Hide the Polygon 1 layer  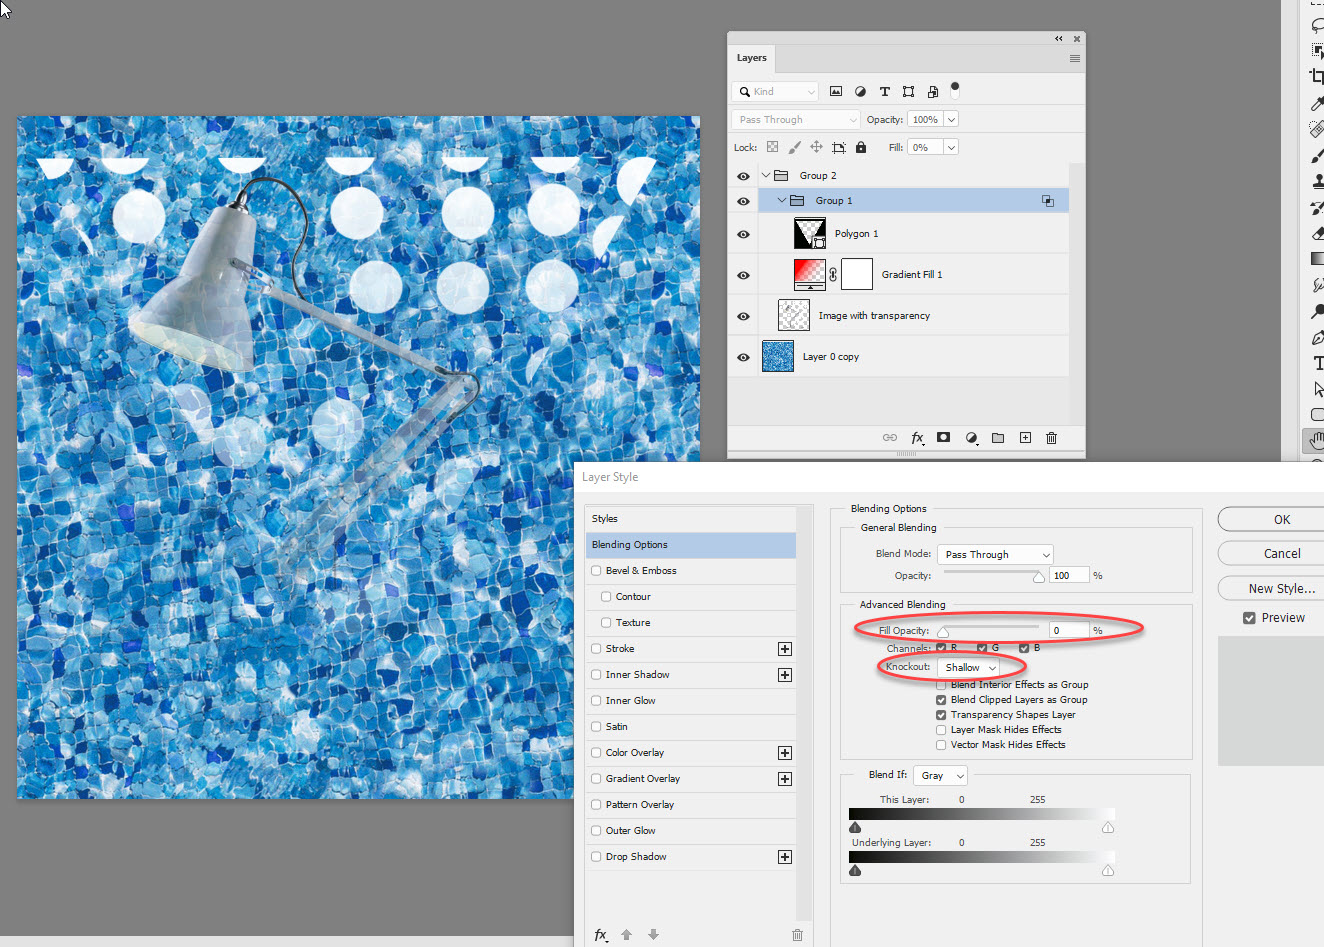click(742, 233)
